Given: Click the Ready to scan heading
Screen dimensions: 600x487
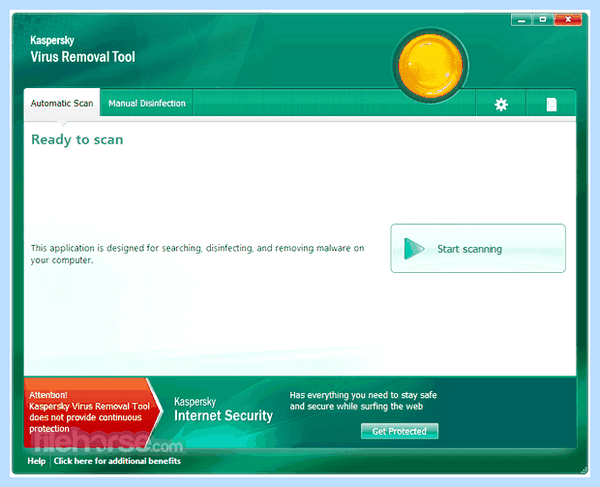Looking at the screenshot, I should (77, 140).
